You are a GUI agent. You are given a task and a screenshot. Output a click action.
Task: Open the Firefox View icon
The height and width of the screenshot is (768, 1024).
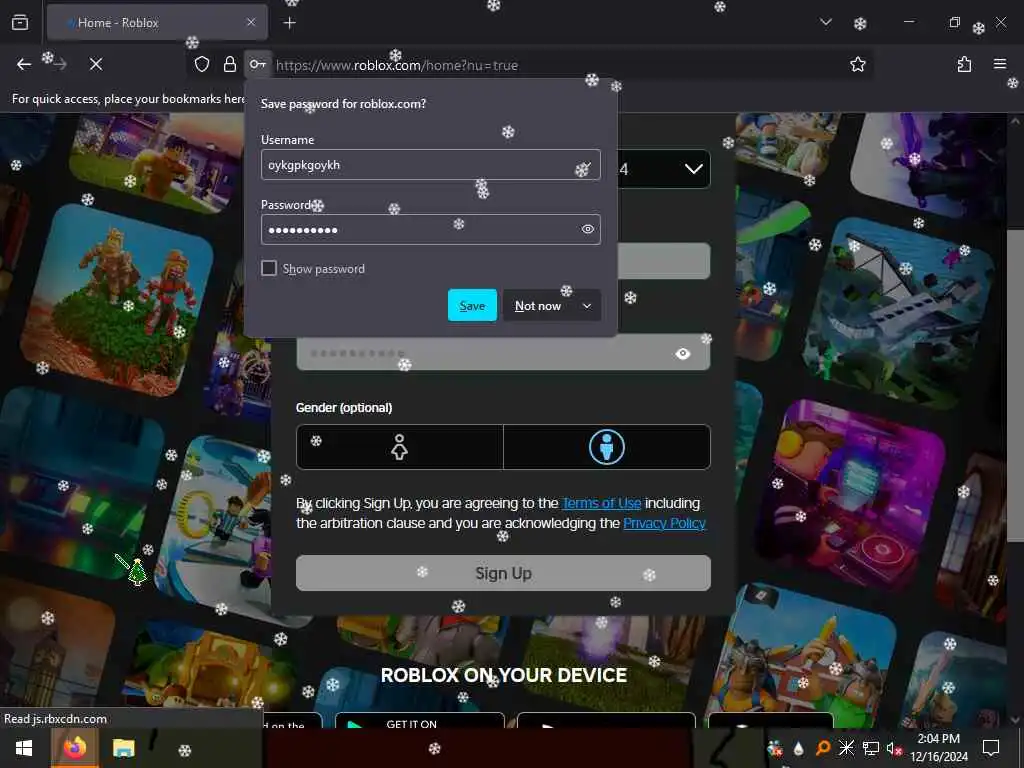coord(20,23)
